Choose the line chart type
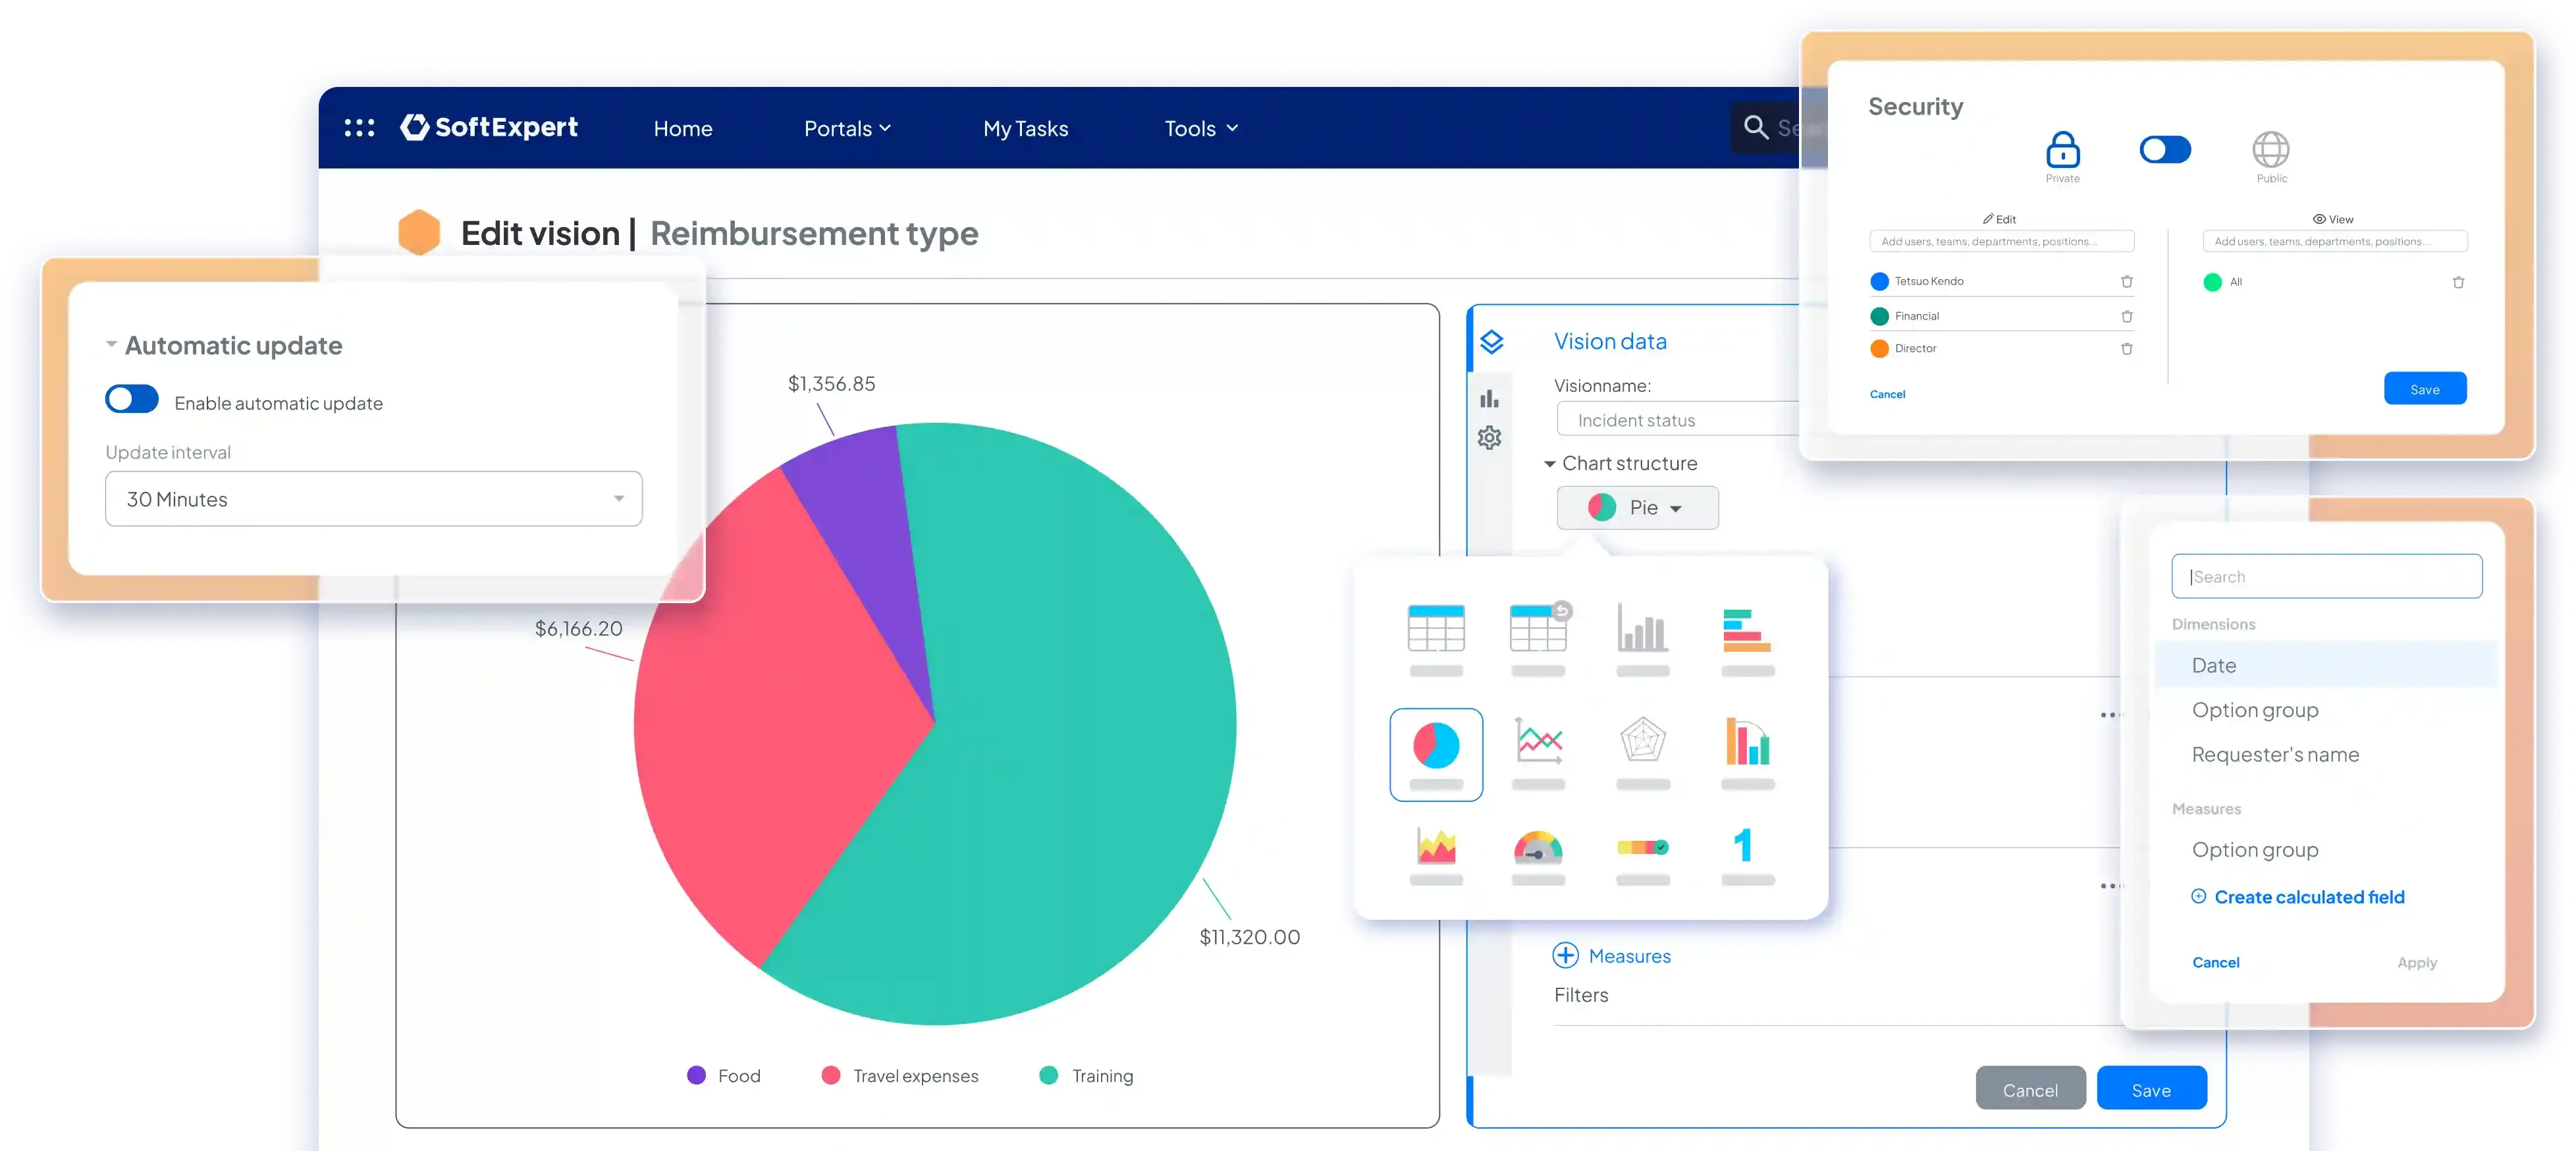This screenshot has height=1151, width=2576. 1539,741
